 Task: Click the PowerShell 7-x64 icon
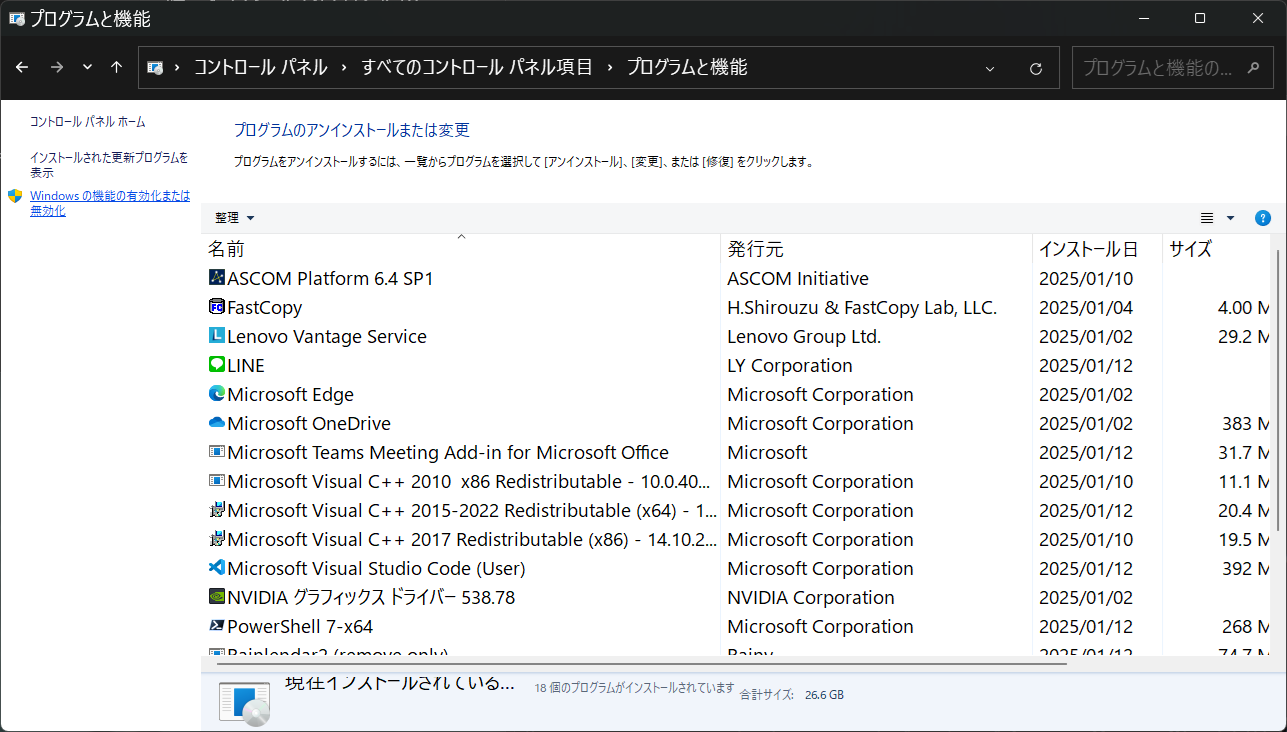click(x=216, y=626)
